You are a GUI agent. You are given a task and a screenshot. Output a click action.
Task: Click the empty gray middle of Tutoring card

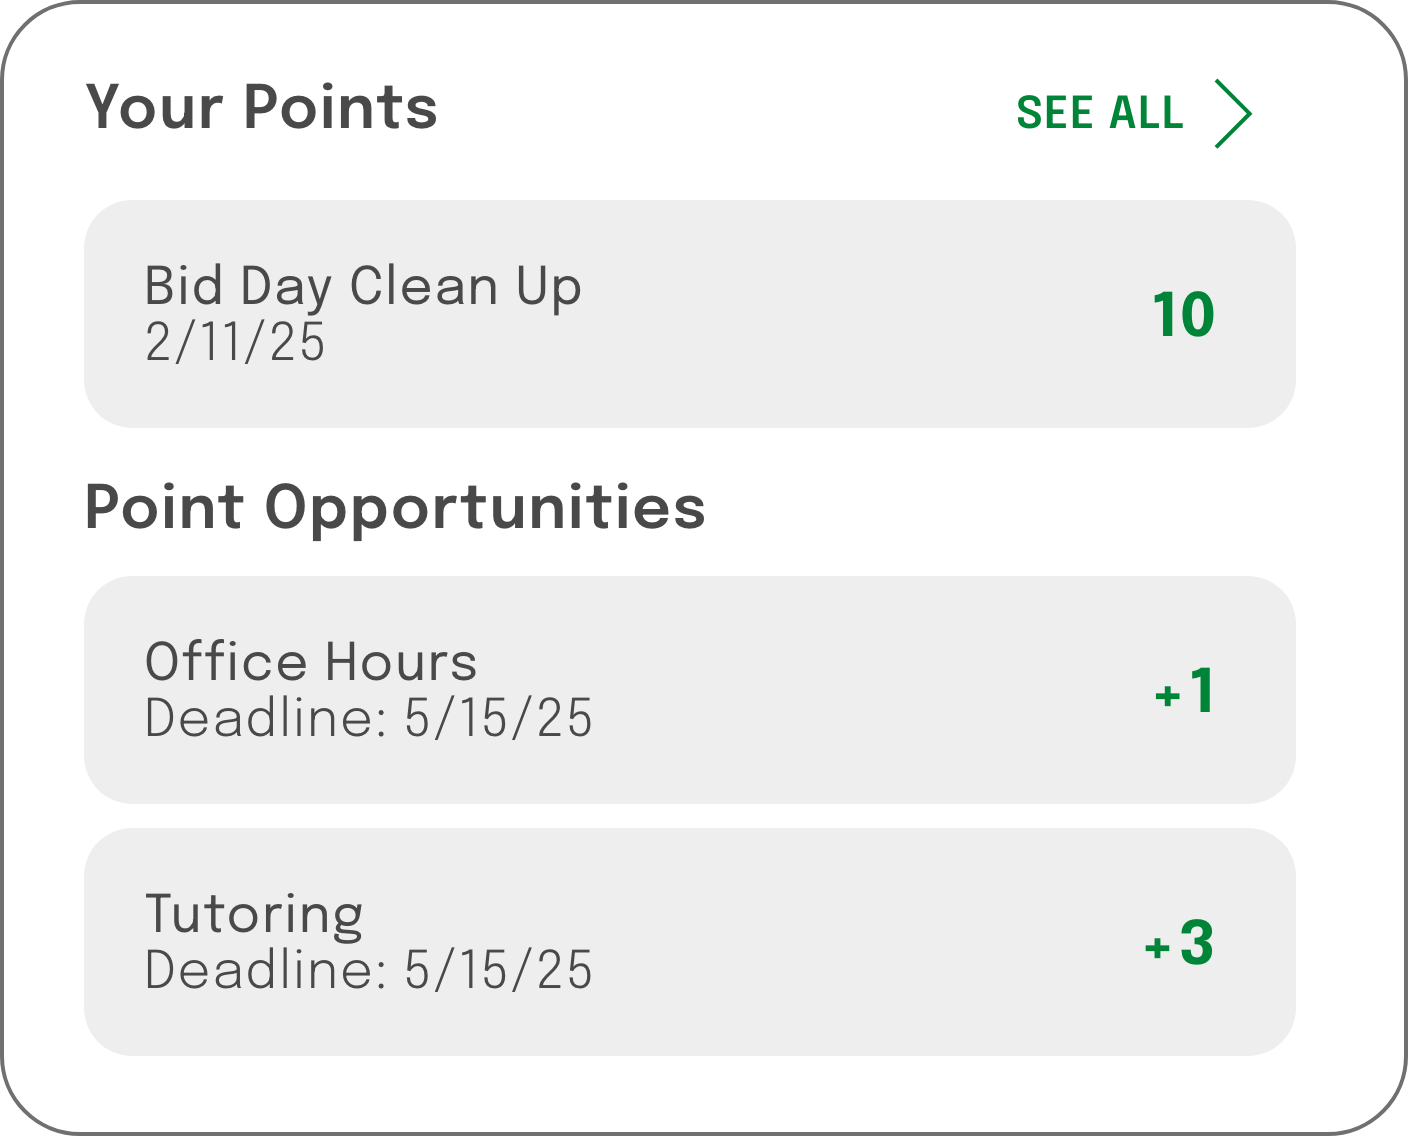(x=850, y=942)
